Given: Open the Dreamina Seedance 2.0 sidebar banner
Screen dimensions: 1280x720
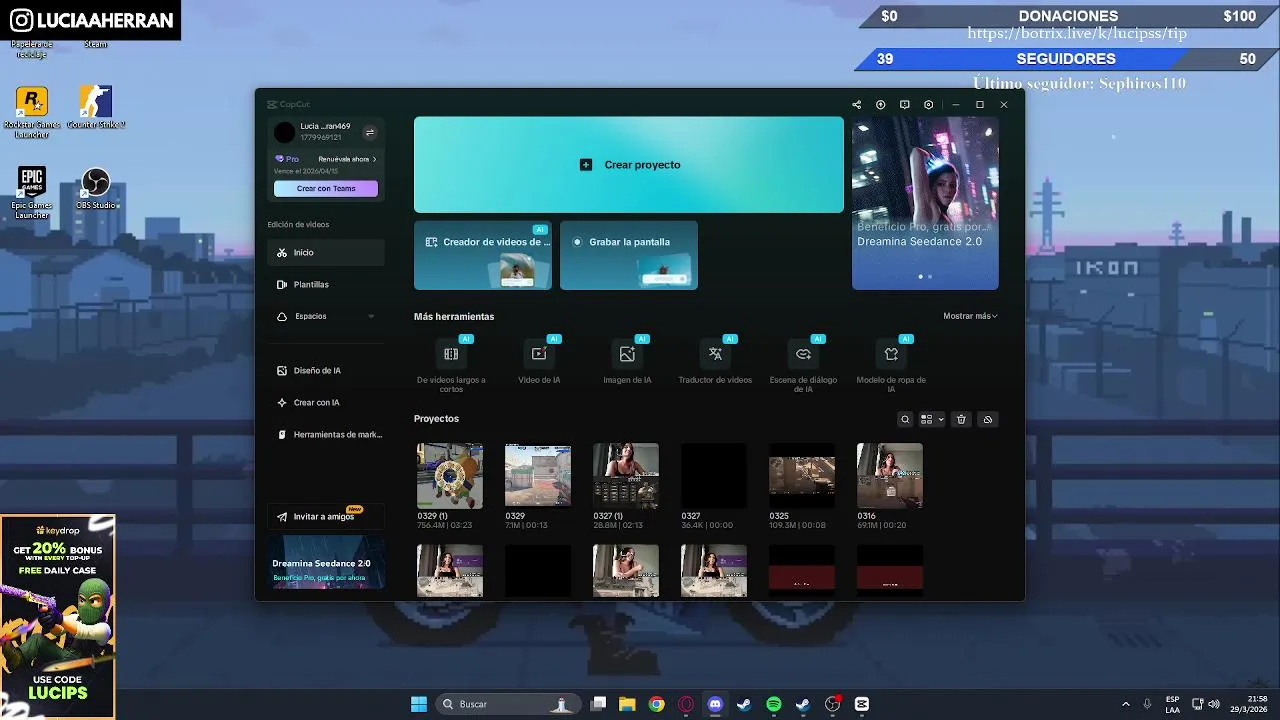Looking at the screenshot, I should [326, 563].
